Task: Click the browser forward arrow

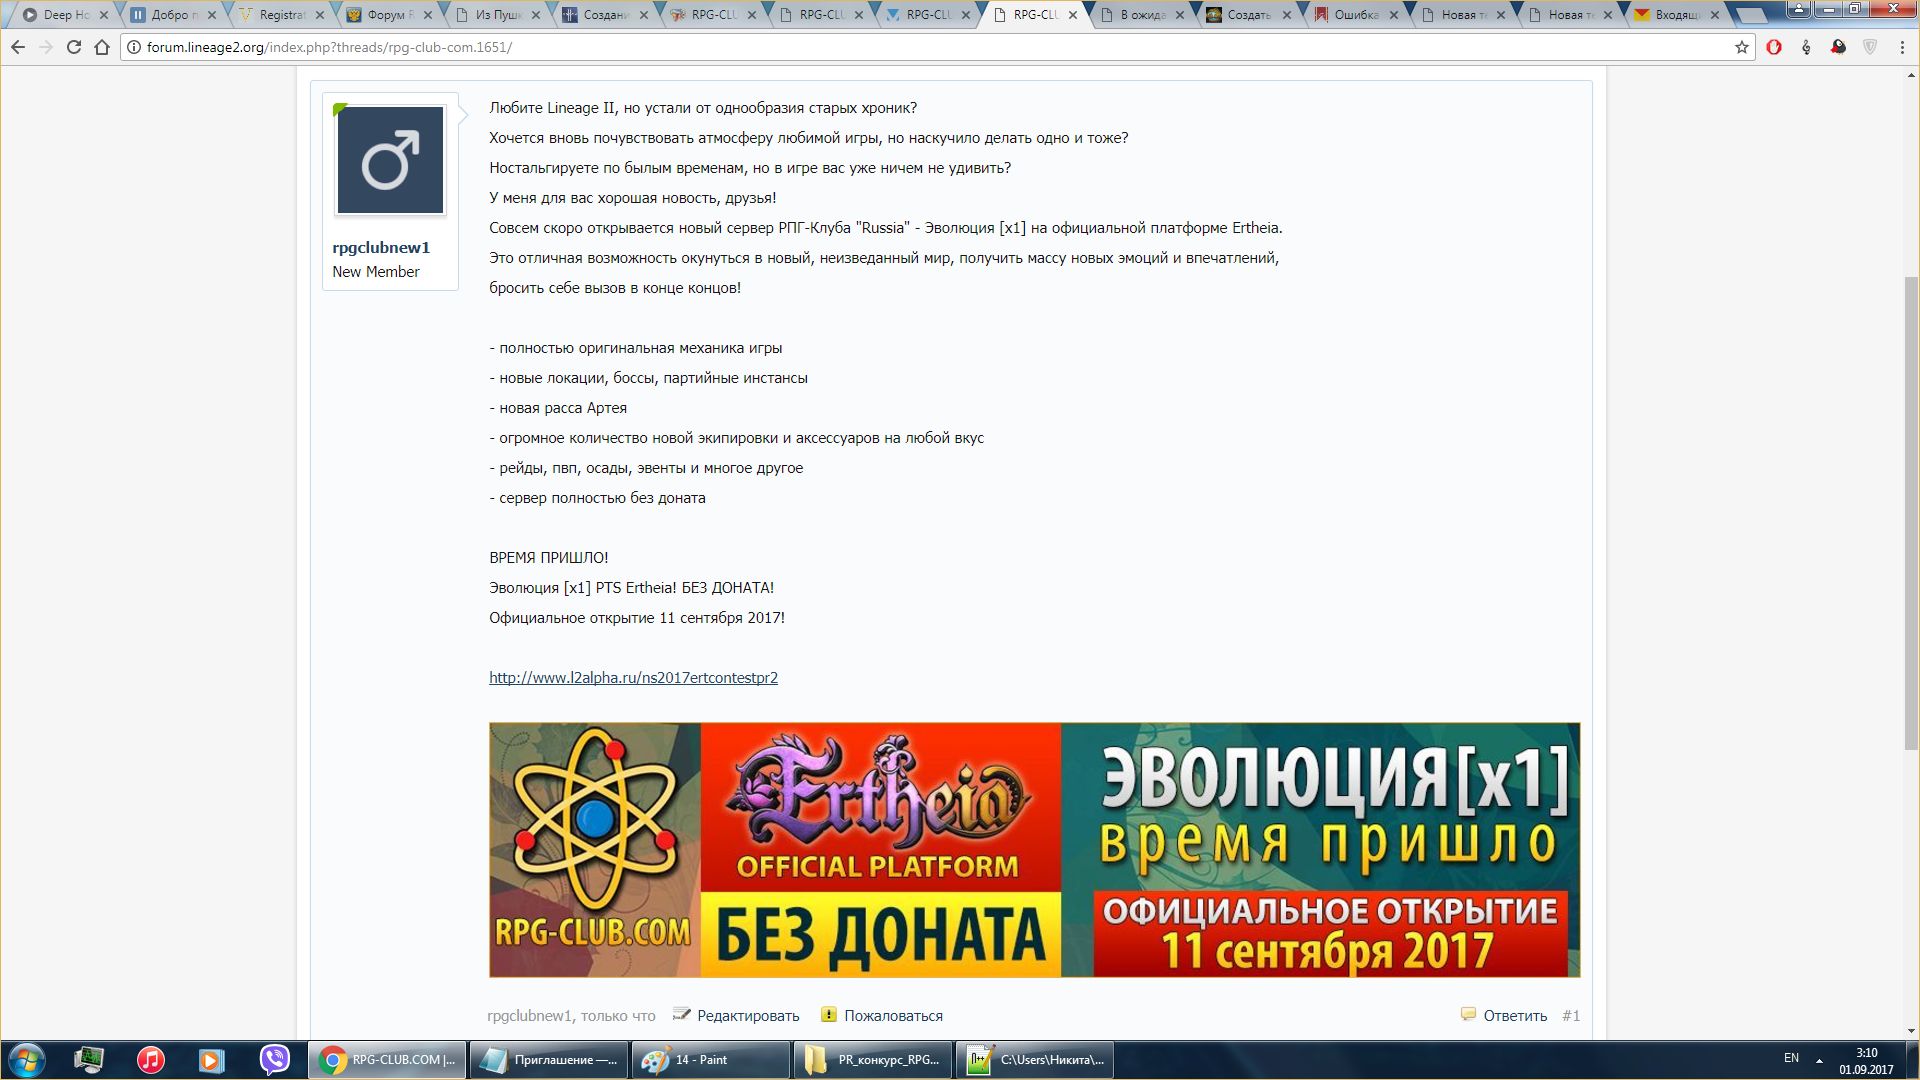Action: coord(46,47)
